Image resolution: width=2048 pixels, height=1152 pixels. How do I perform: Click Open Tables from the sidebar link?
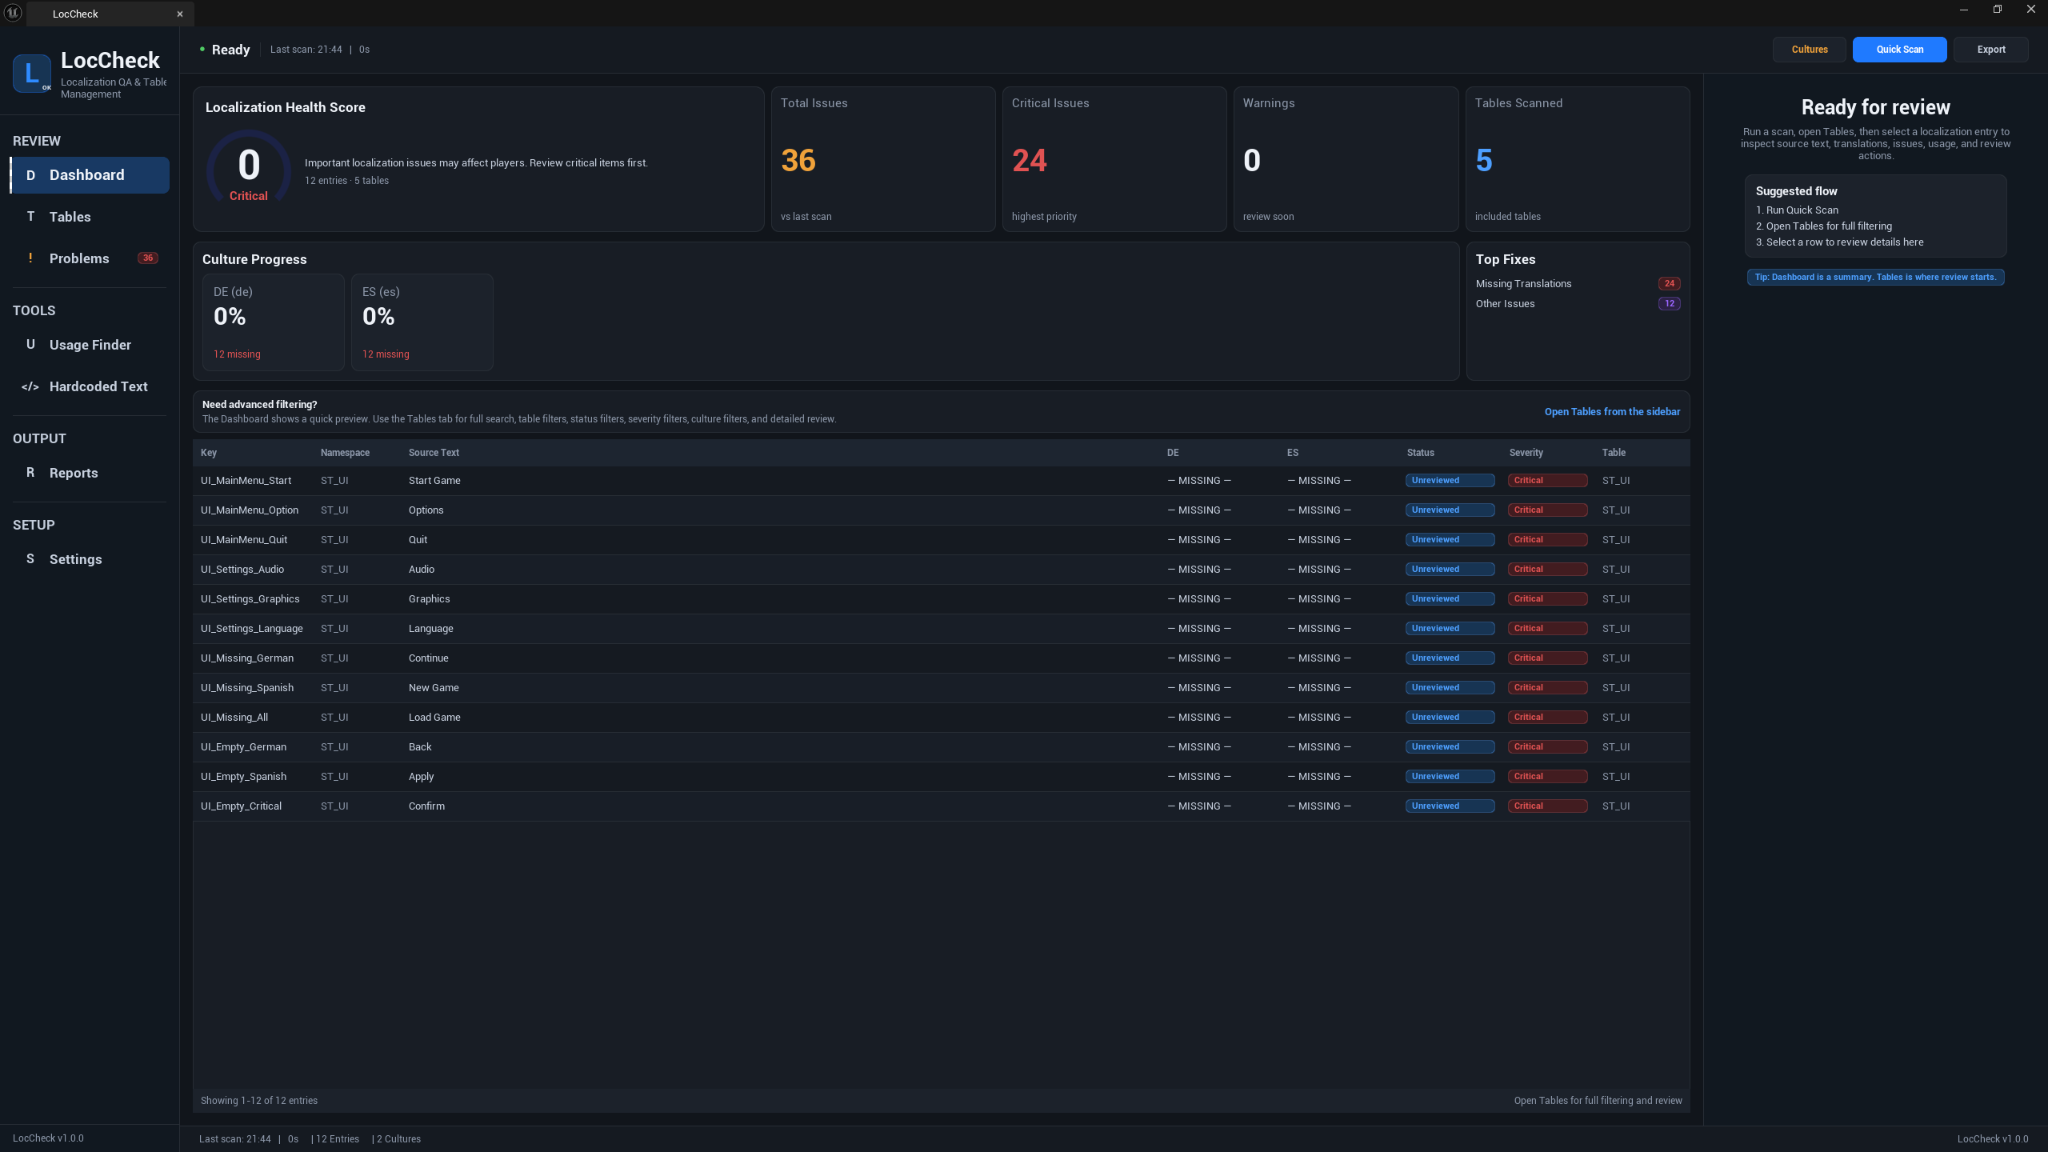[1612, 412]
